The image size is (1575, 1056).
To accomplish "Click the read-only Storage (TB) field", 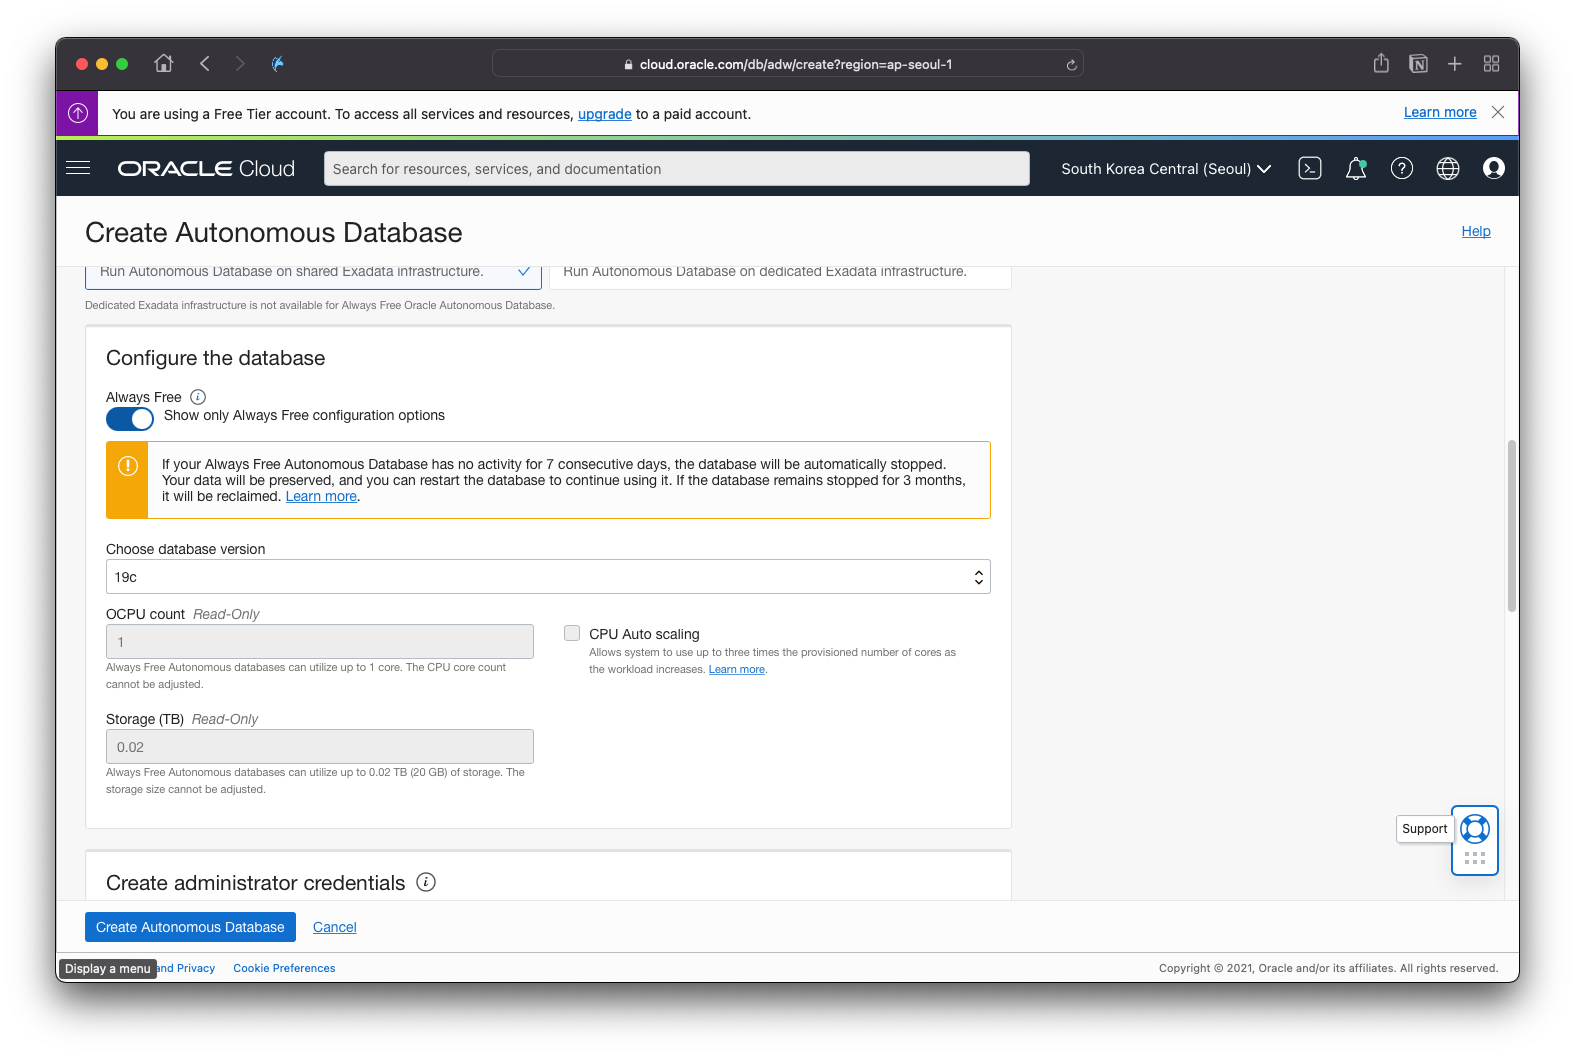I will 320,747.
